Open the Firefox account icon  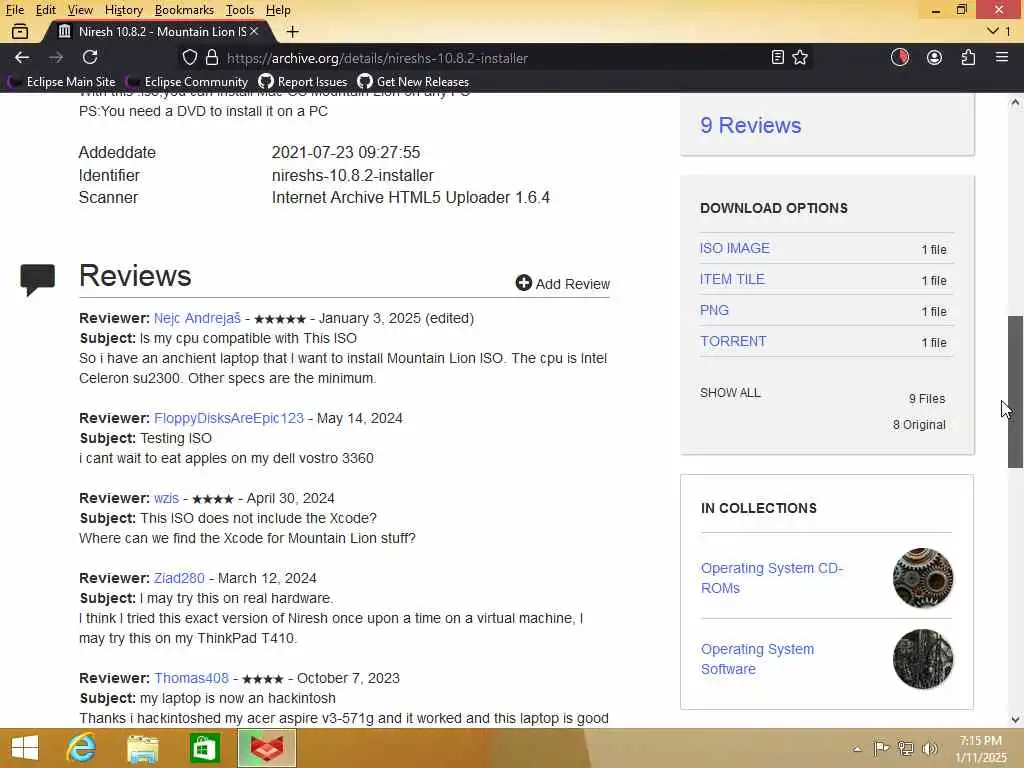[x=935, y=57]
